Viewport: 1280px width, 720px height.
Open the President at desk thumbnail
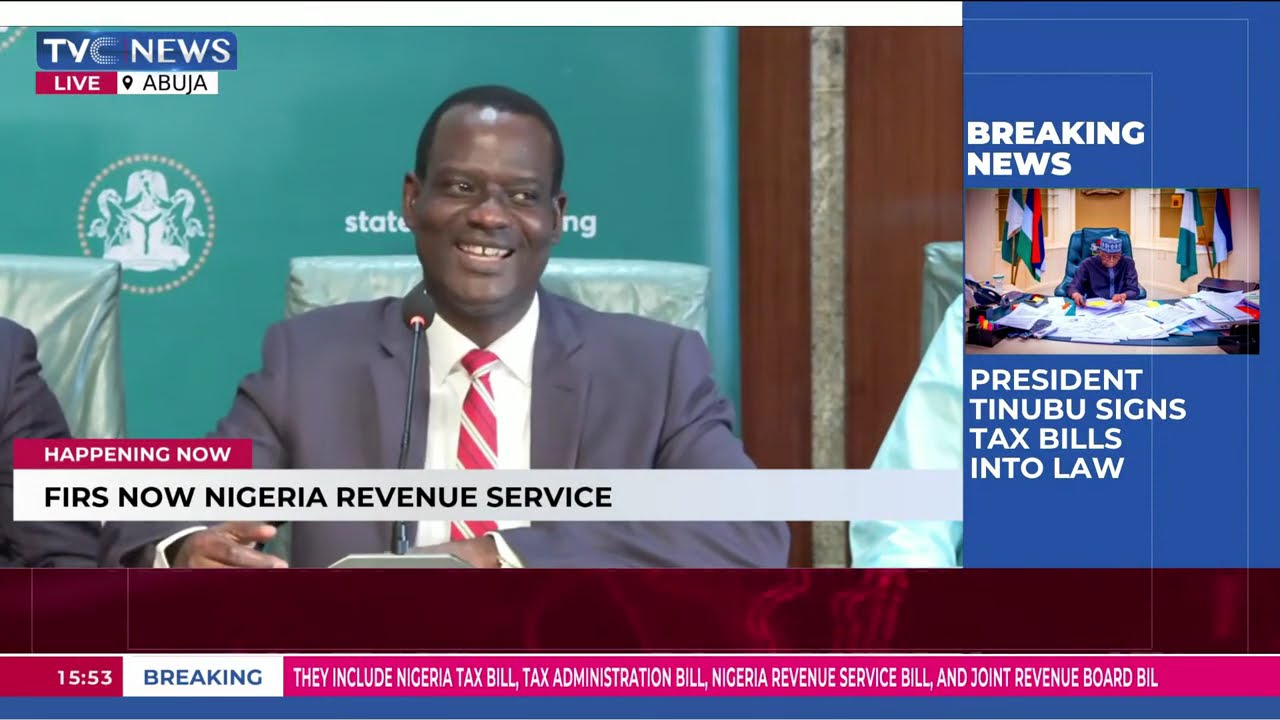tap(1112, 271)
